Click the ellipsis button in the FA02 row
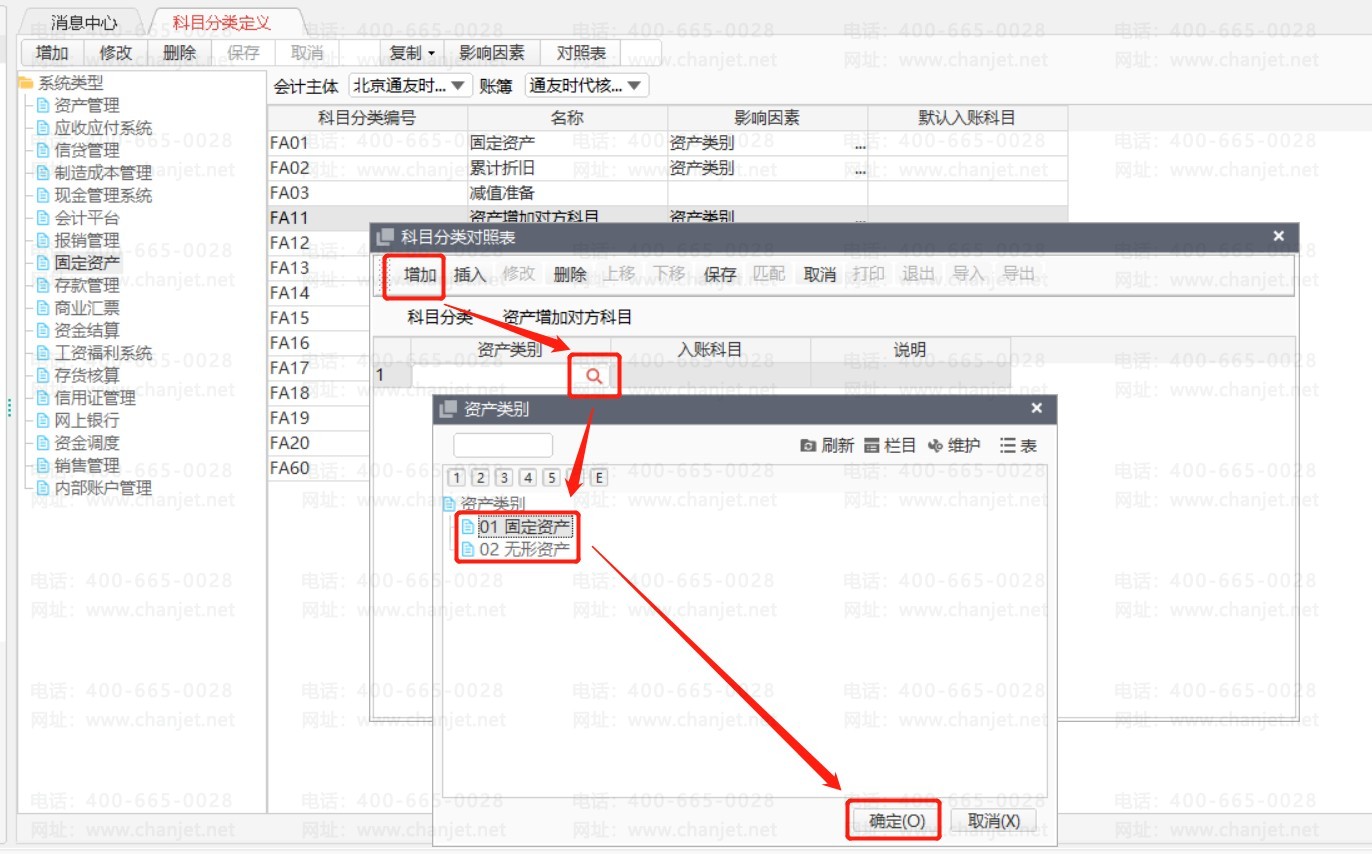Viewport: 1372px width, 854px height. tap(860, 169)
